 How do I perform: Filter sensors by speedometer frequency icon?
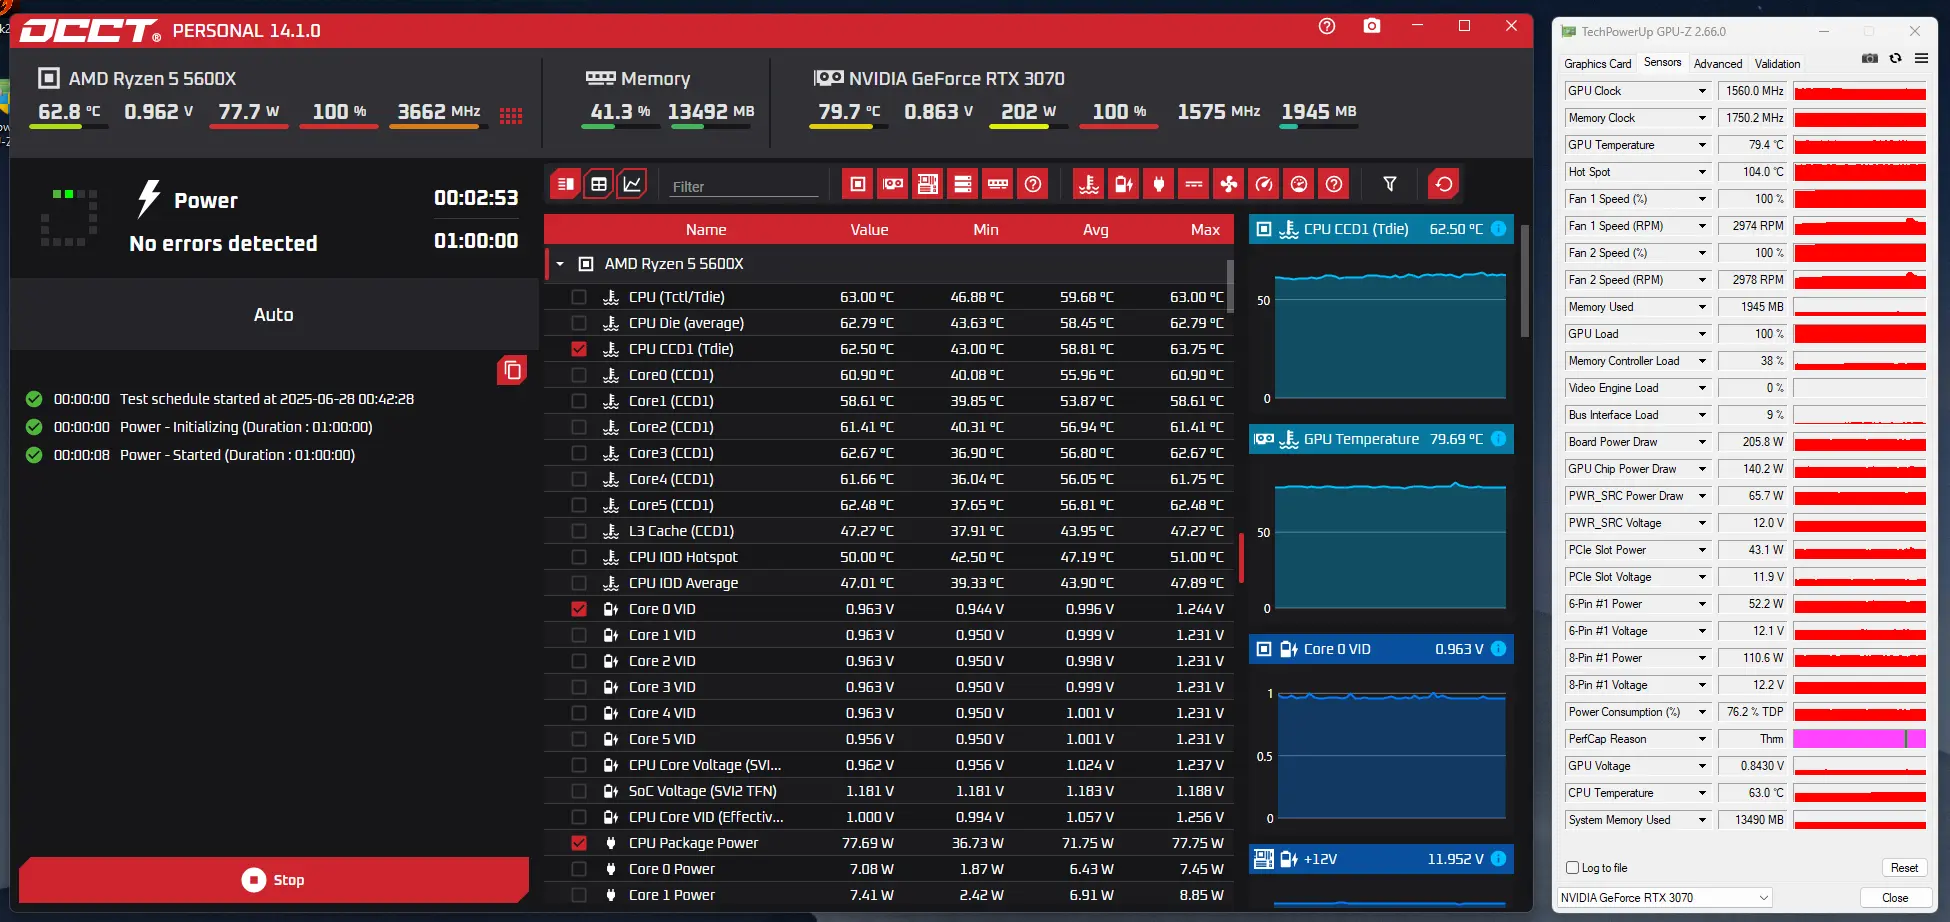click(x=1264, y=184)
